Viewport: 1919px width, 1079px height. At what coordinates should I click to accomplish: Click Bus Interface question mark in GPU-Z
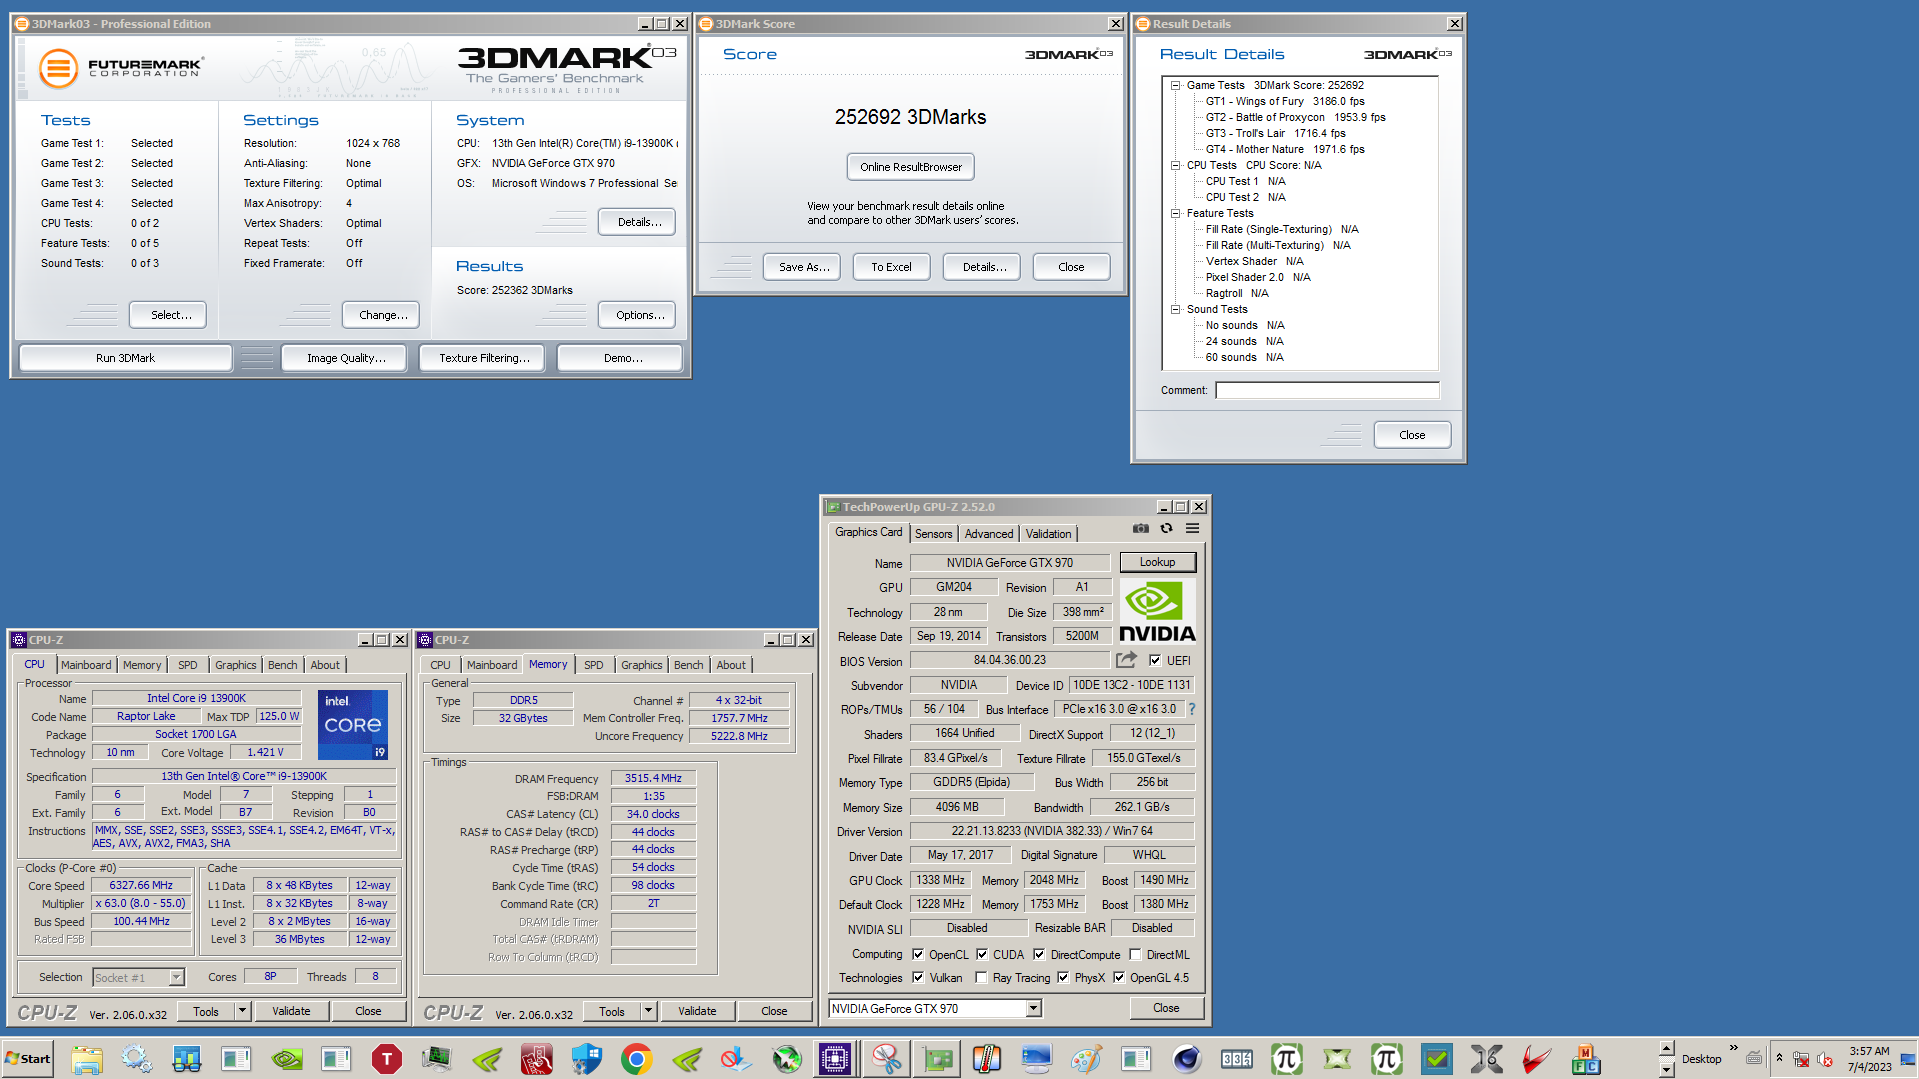pos(1192,709)
